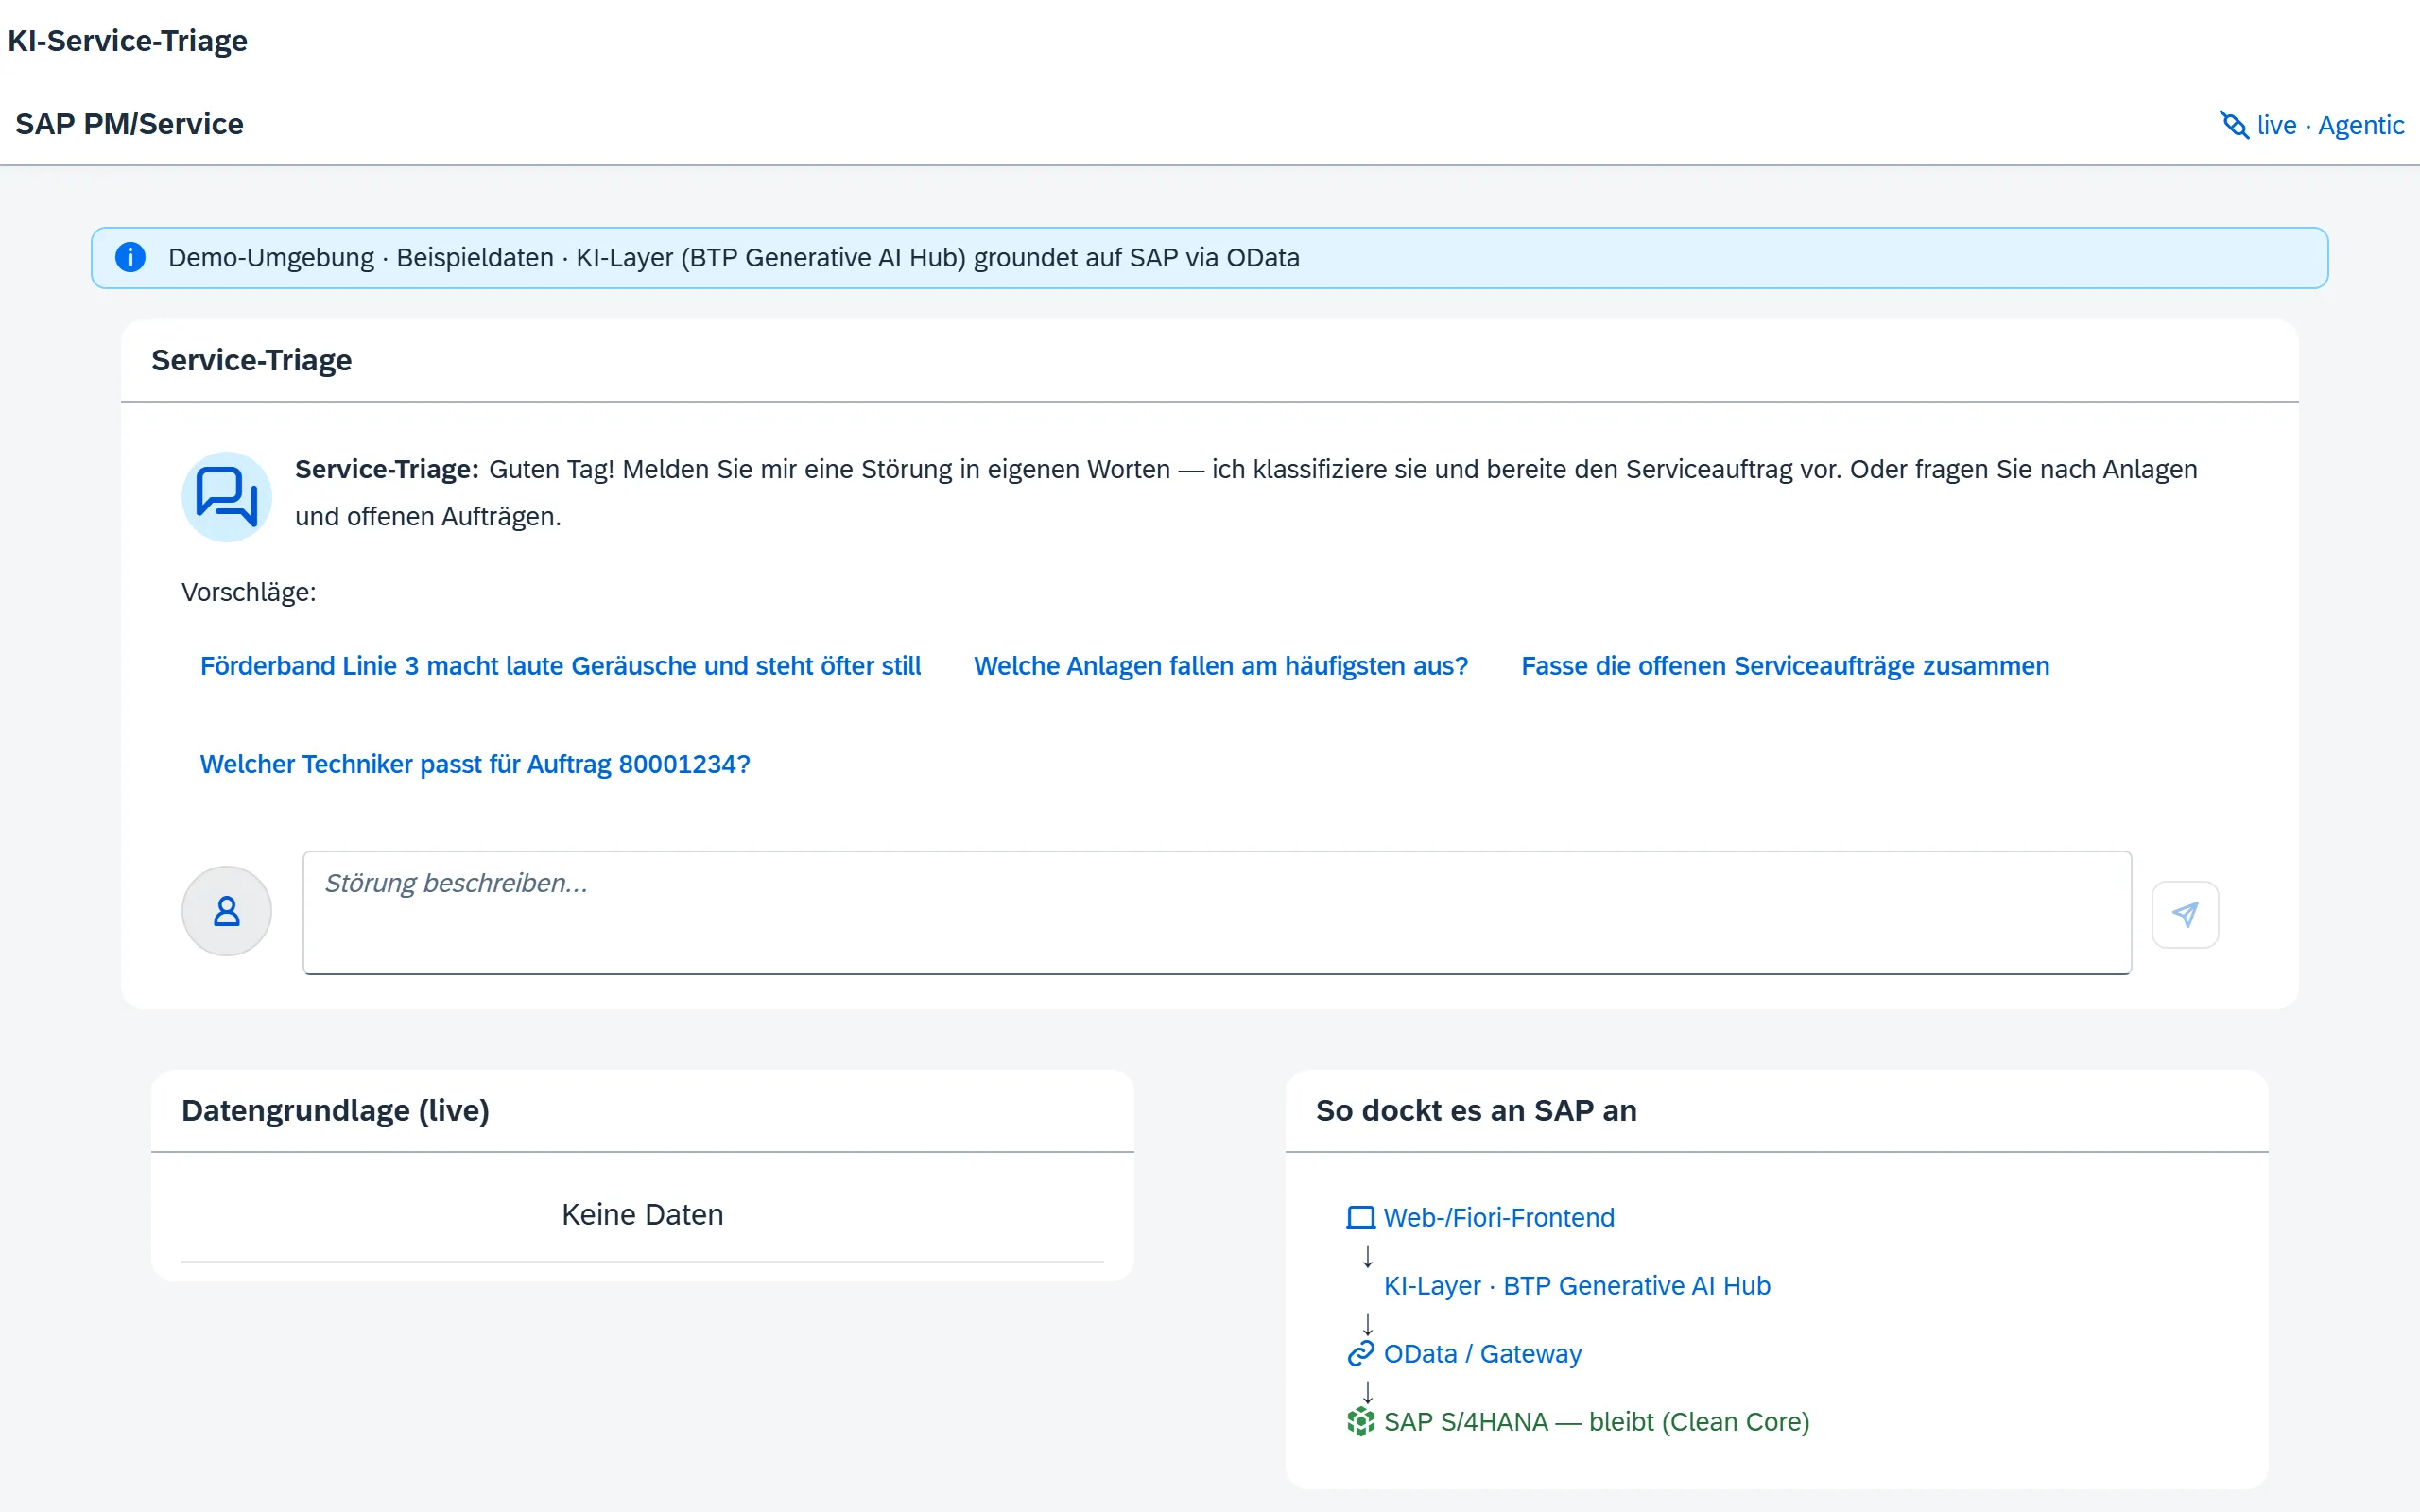
Task: Select suggestion about Förderband Linie 3 noises
Action: tap(560, 666)
